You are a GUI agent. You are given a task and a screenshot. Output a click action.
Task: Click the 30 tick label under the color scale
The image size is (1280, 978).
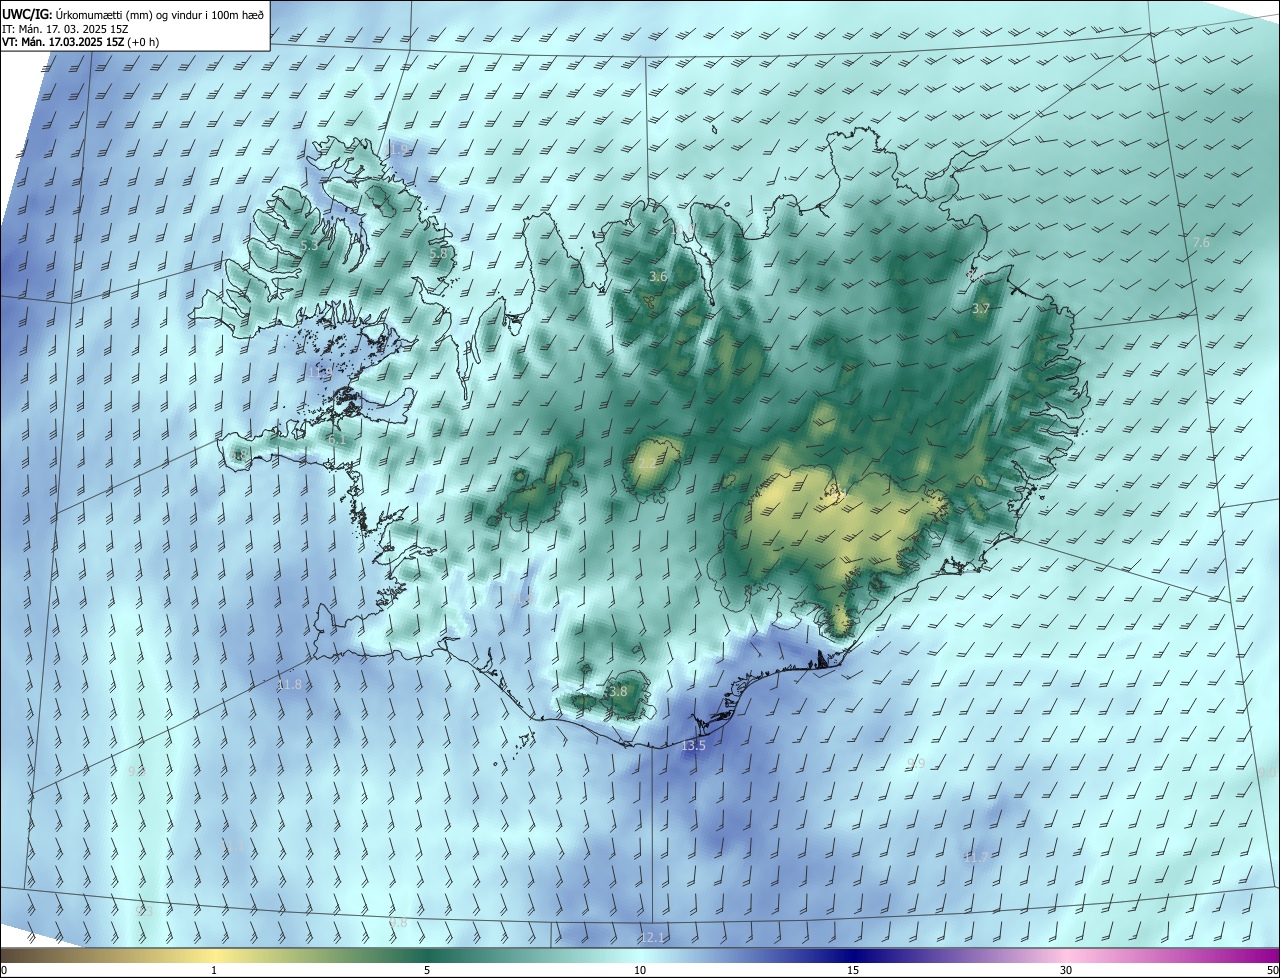(x=1066, y=970)
